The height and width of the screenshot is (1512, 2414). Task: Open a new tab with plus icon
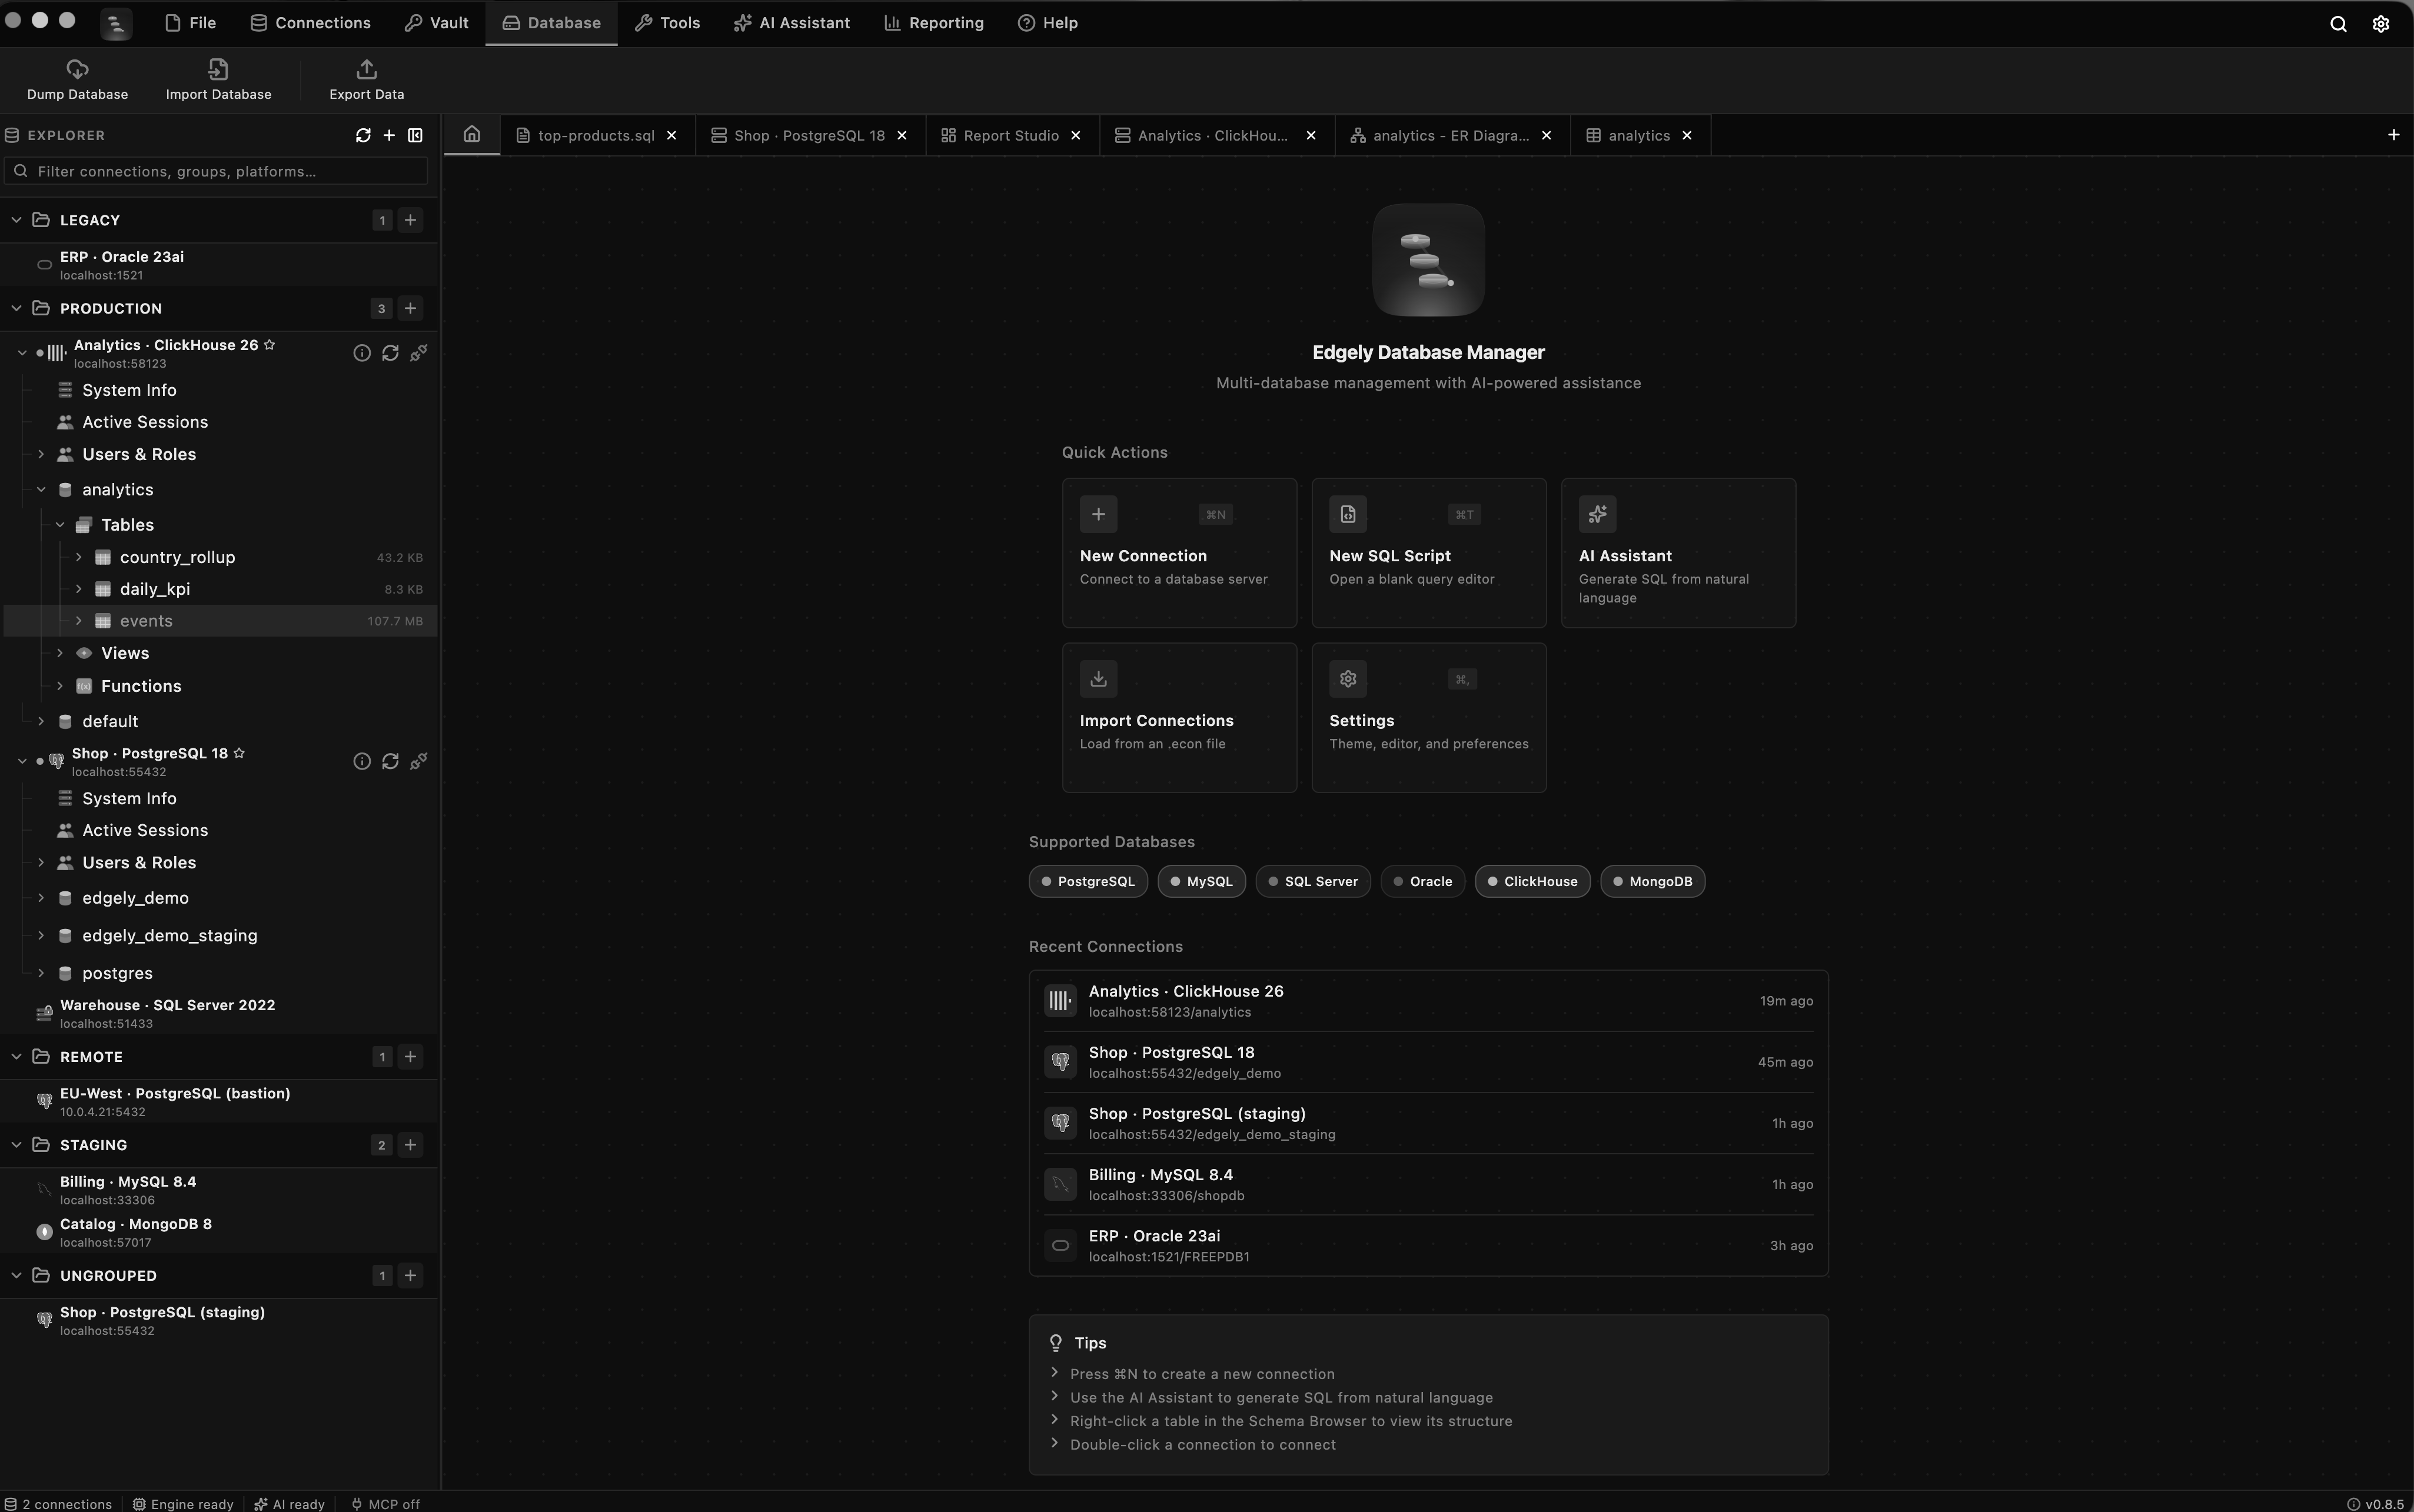tap(2393, 135)
